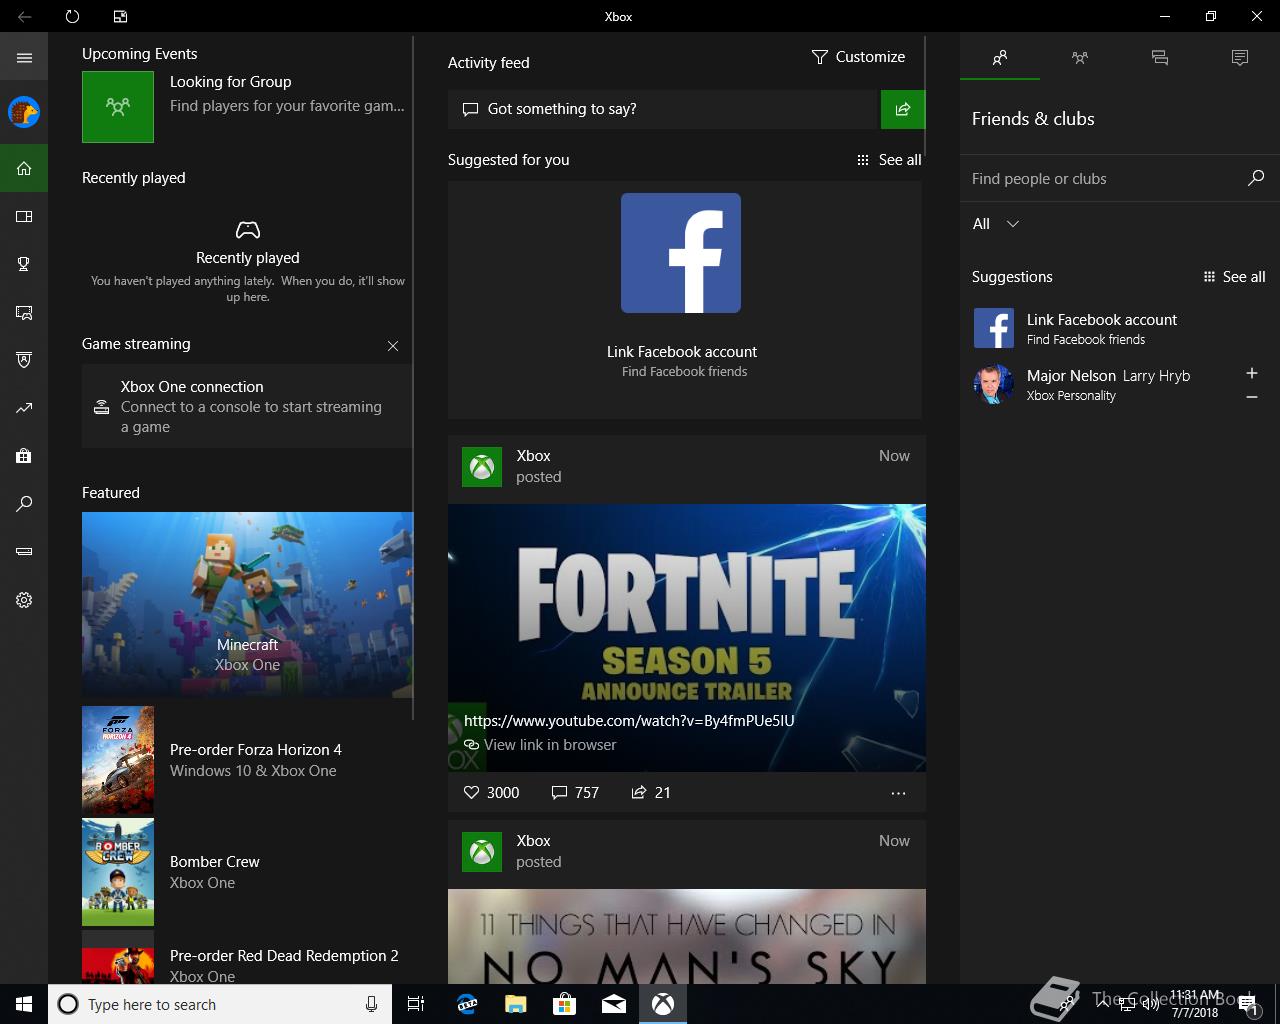Remove Major Nelson suggestion with minus
Viewport: 1280px width, 1024px height.
(1251, 397)
